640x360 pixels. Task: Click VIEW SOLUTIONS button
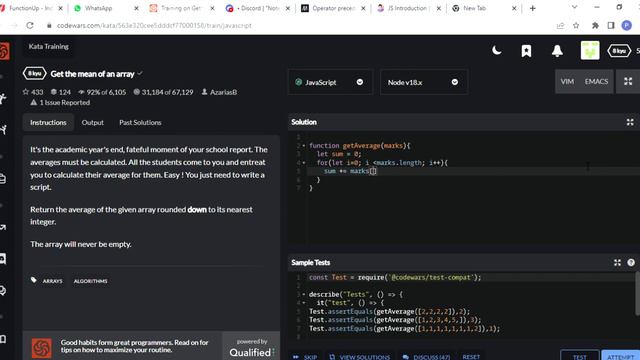[360, 357]
